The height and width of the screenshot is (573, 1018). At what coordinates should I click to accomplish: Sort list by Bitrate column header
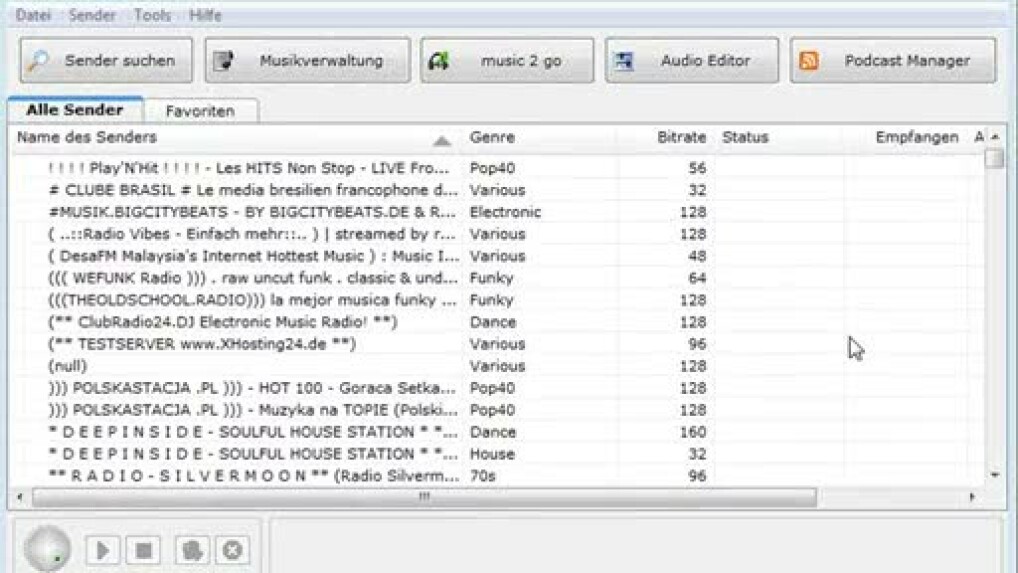tap(681, 138)
